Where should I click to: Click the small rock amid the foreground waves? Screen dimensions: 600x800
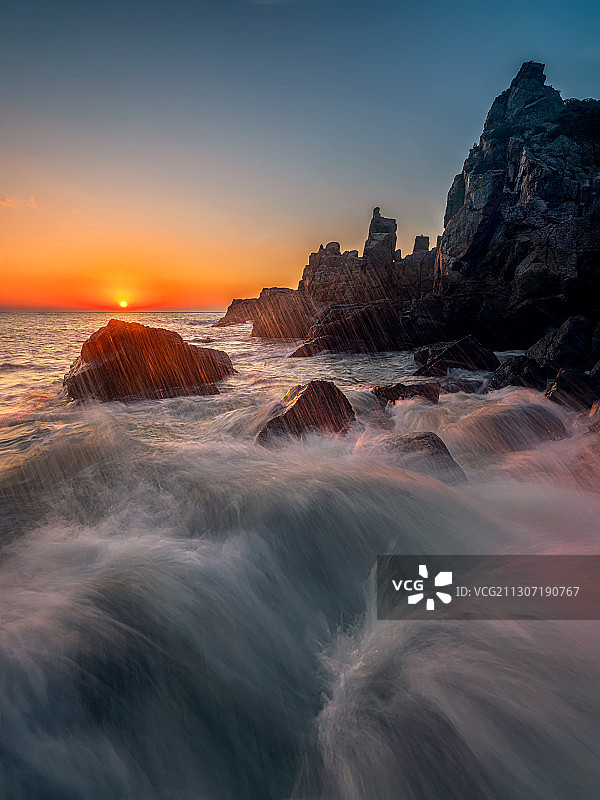(310, 410)
